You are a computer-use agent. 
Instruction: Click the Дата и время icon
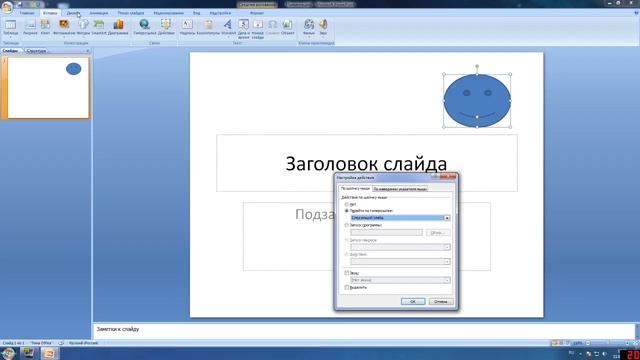(x=243, y=29)
